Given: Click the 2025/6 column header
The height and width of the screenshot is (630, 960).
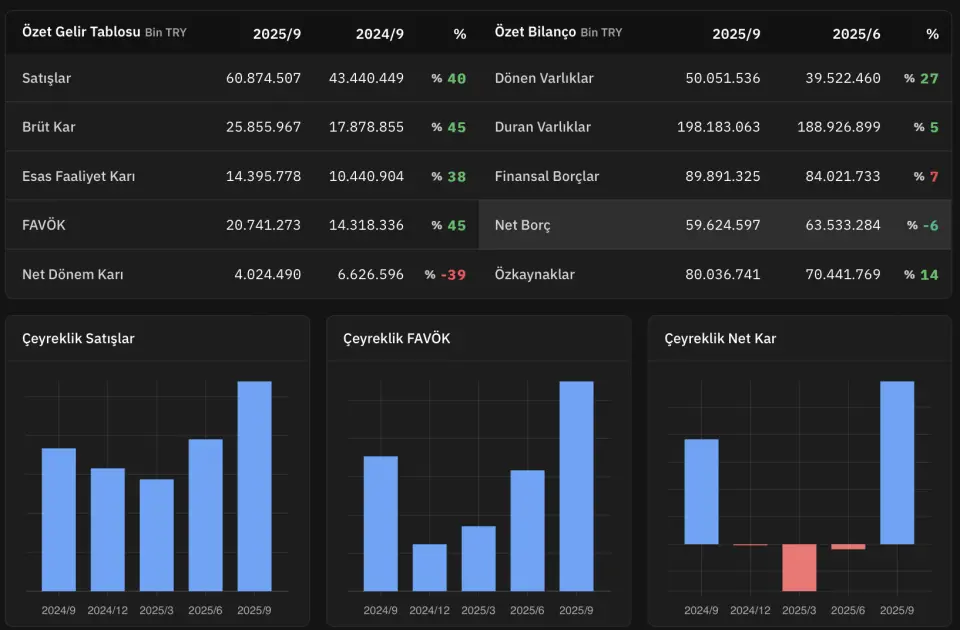Looking at the screenshot, I should click(856, 33).
